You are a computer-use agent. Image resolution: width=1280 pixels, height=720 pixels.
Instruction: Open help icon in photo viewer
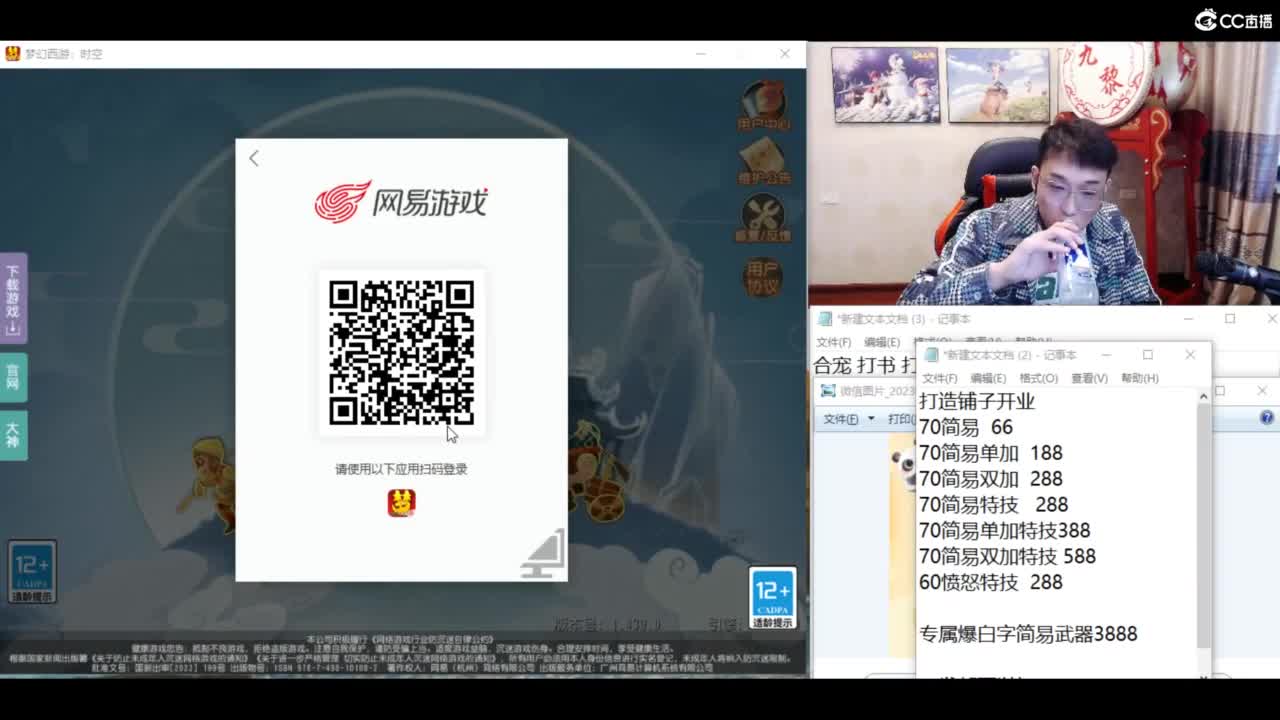tap(1267, 418)
